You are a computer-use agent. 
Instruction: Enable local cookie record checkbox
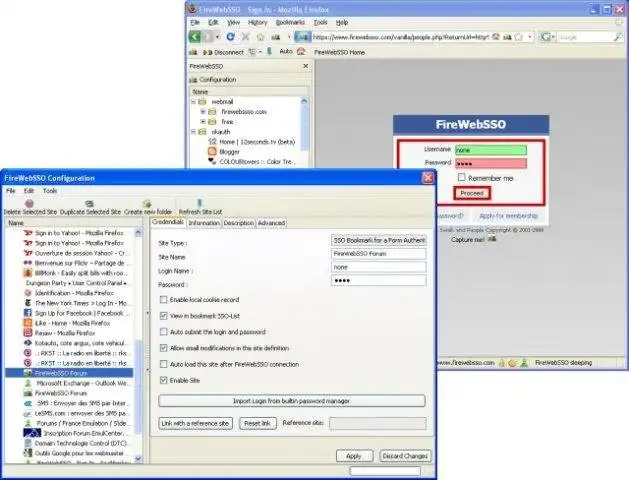coord(163,300)
